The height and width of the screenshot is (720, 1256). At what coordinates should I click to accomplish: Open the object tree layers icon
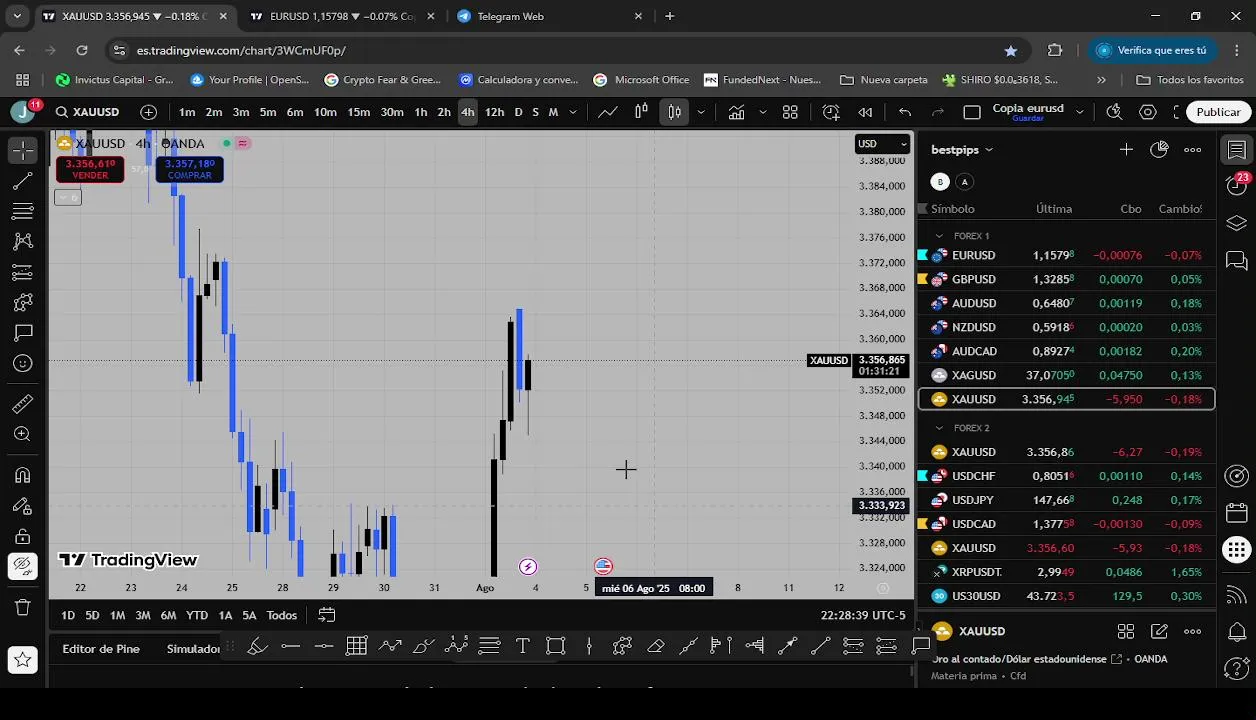coord(1237,223)
